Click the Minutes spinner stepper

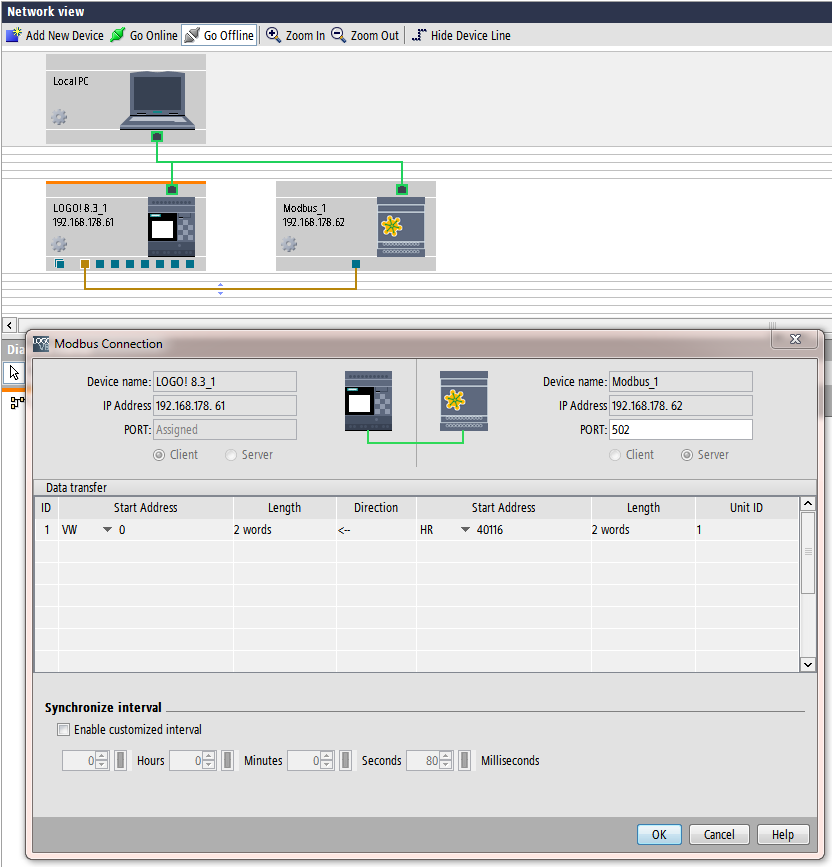(x=209, y=761)
